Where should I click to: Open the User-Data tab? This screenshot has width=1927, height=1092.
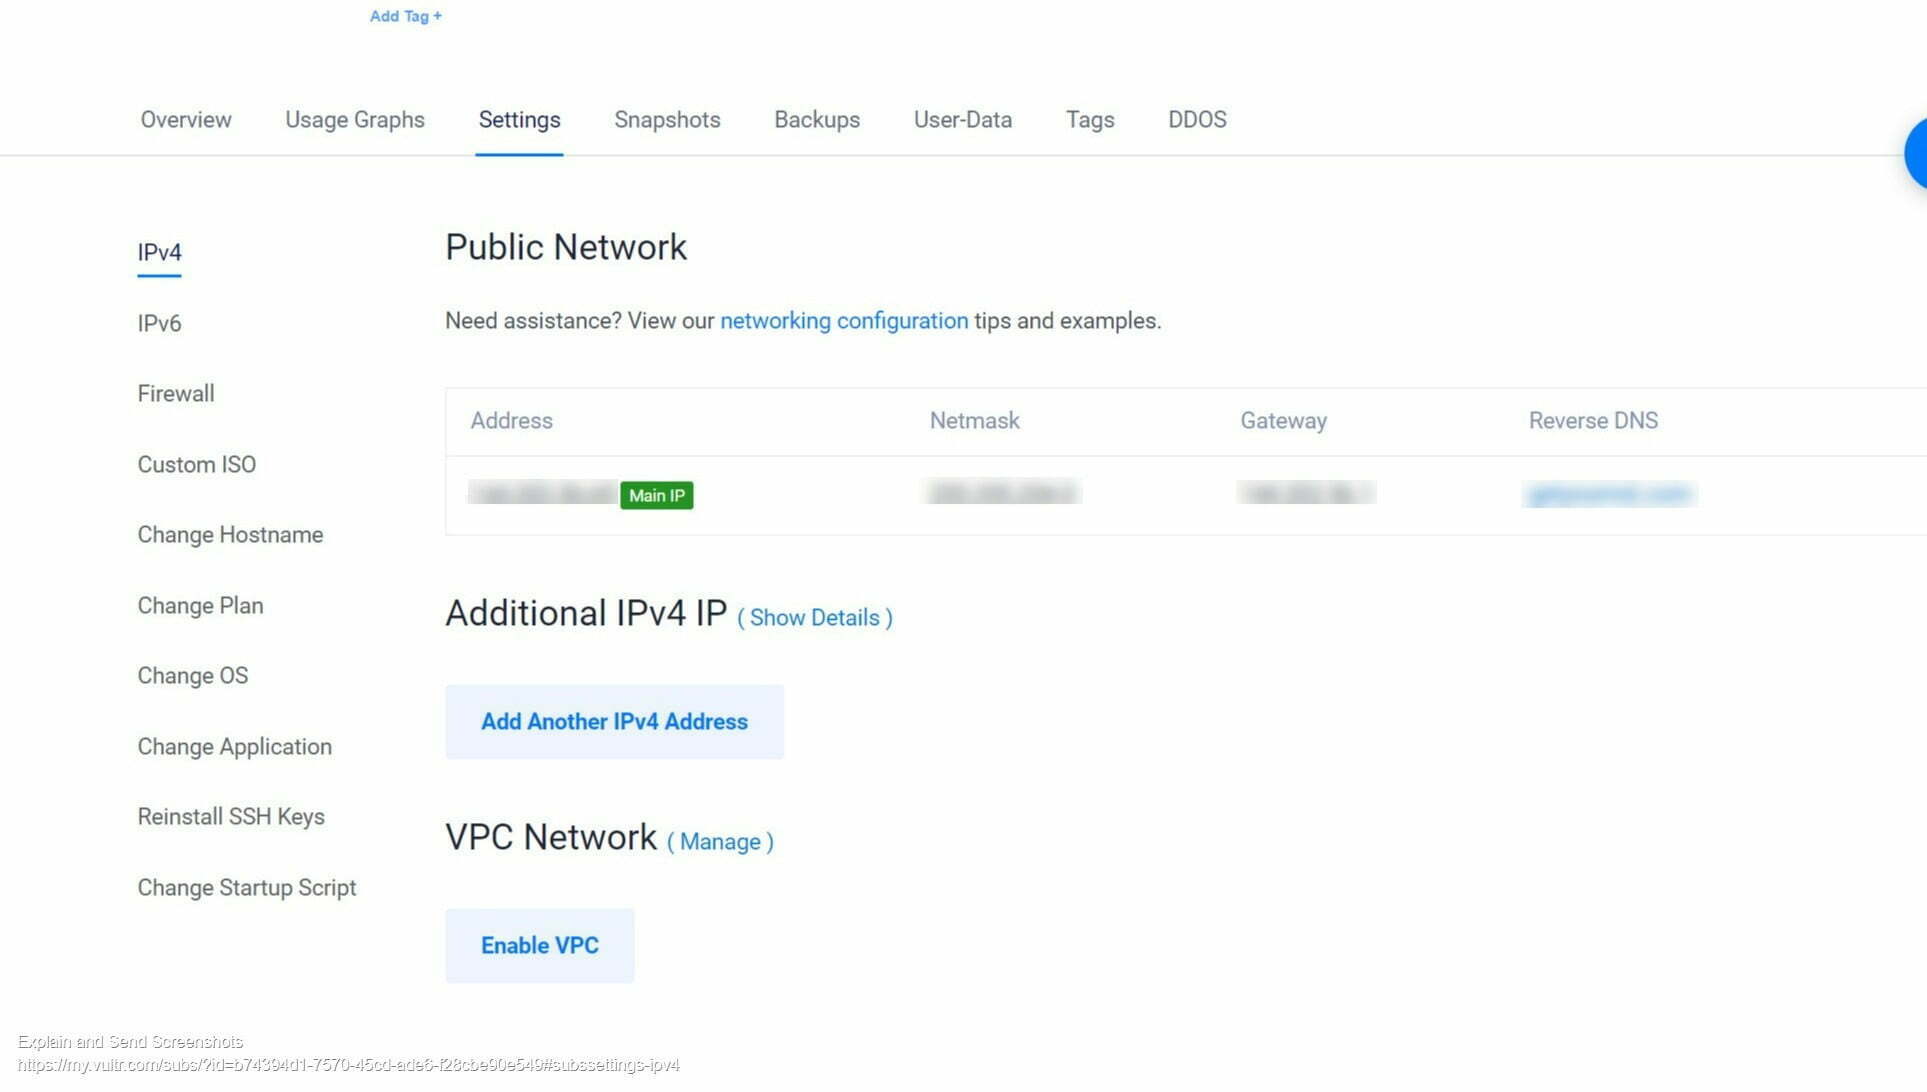(962, 120)
